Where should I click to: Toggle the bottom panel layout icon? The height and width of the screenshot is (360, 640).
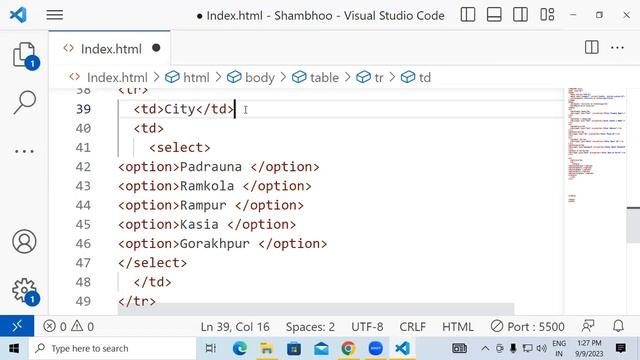pos(494,15)
